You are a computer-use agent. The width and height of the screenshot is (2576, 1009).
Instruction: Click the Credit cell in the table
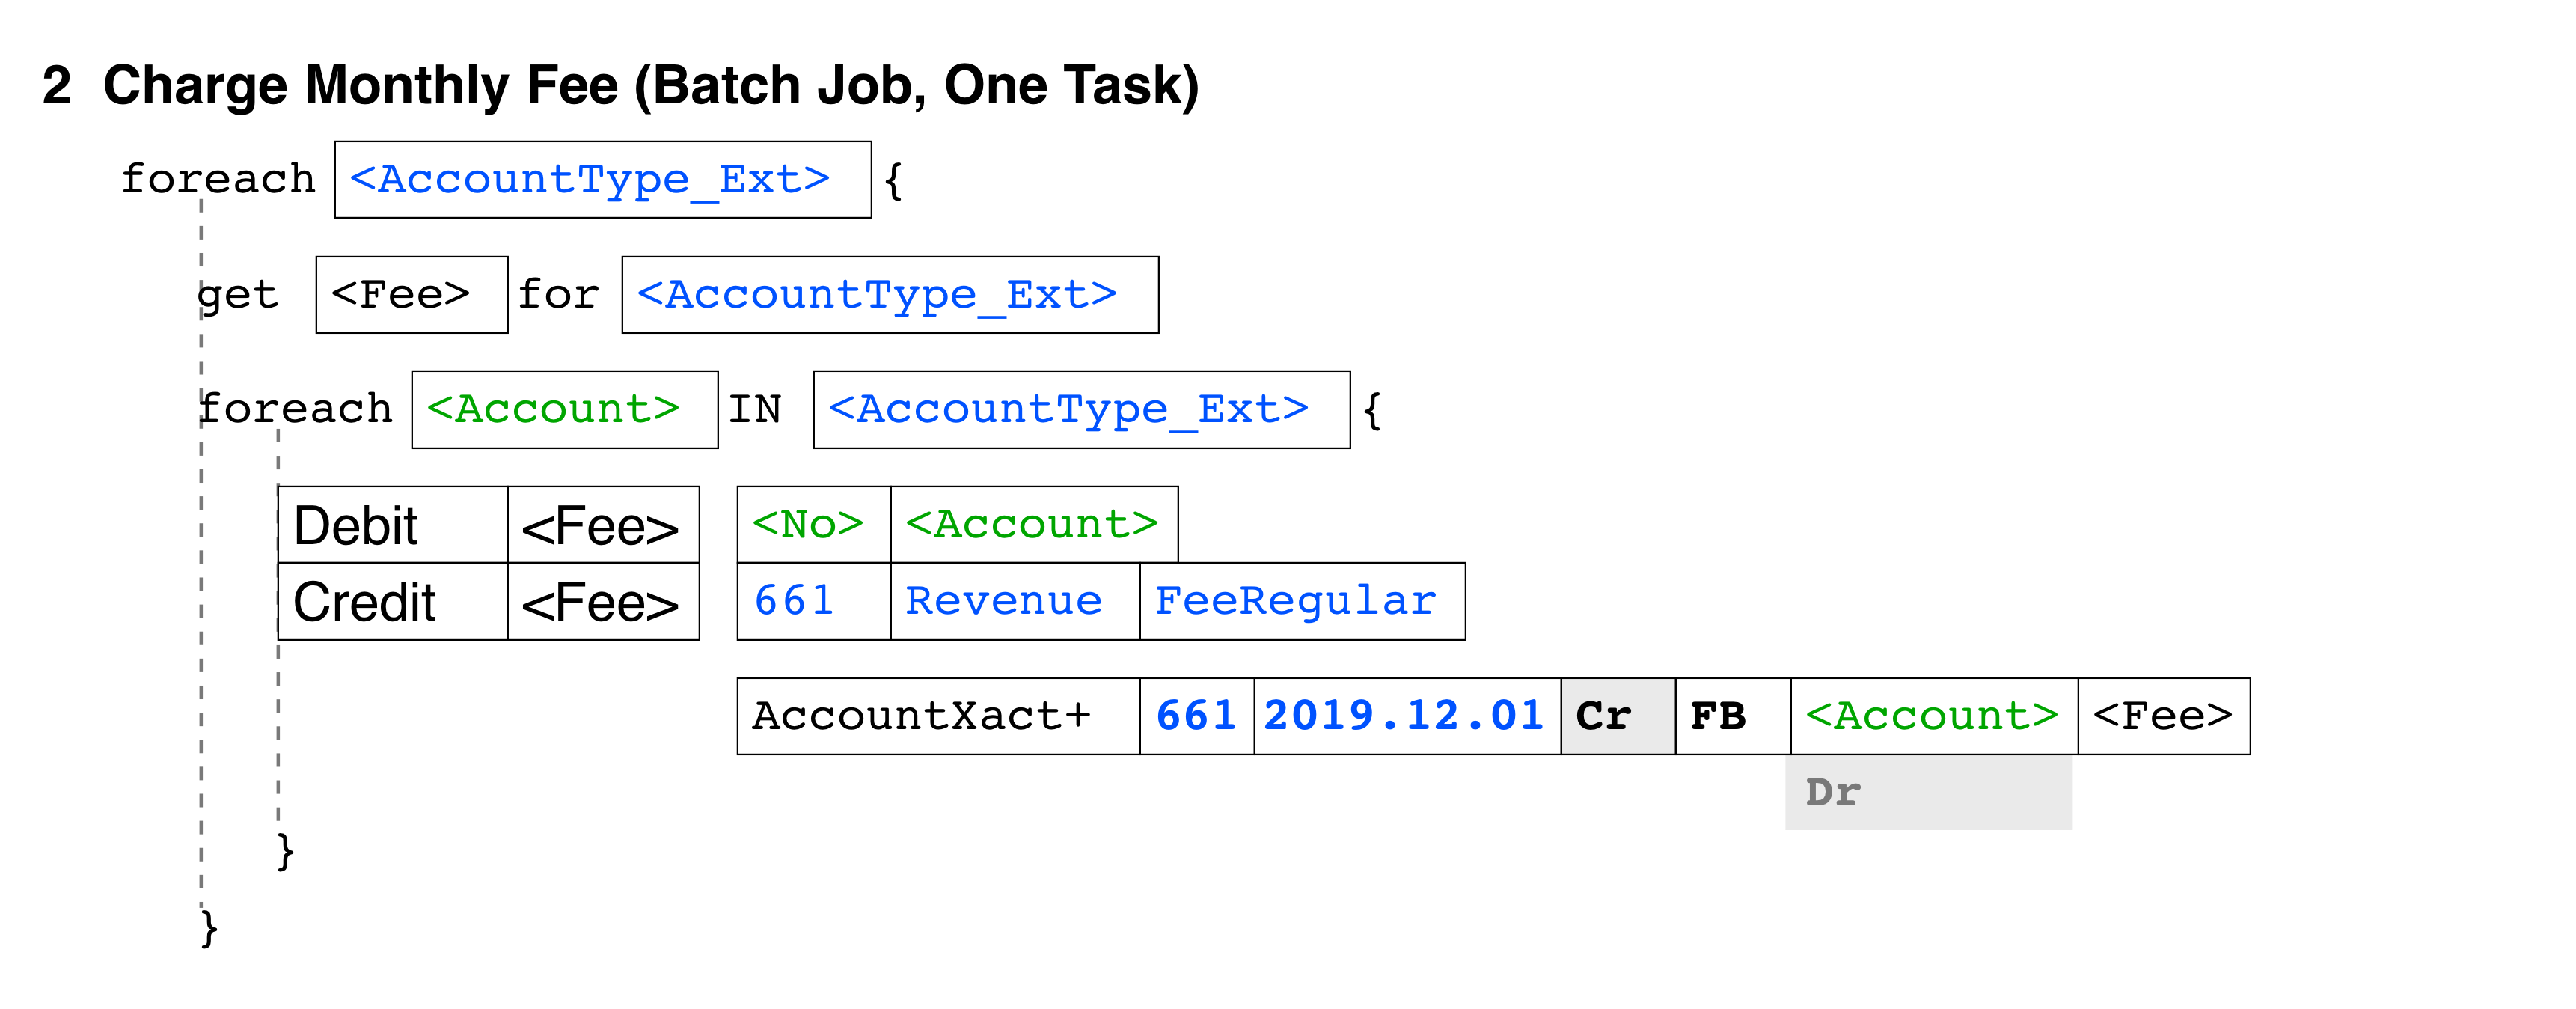click(393, 602)
